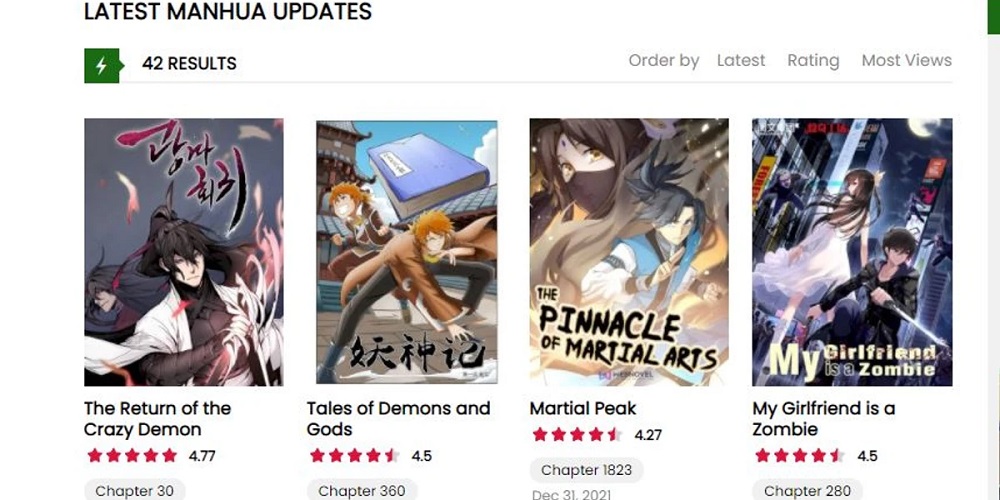Open Chapter 280 of My Girlfriend is a Zombie

click(x=807, y=490)
